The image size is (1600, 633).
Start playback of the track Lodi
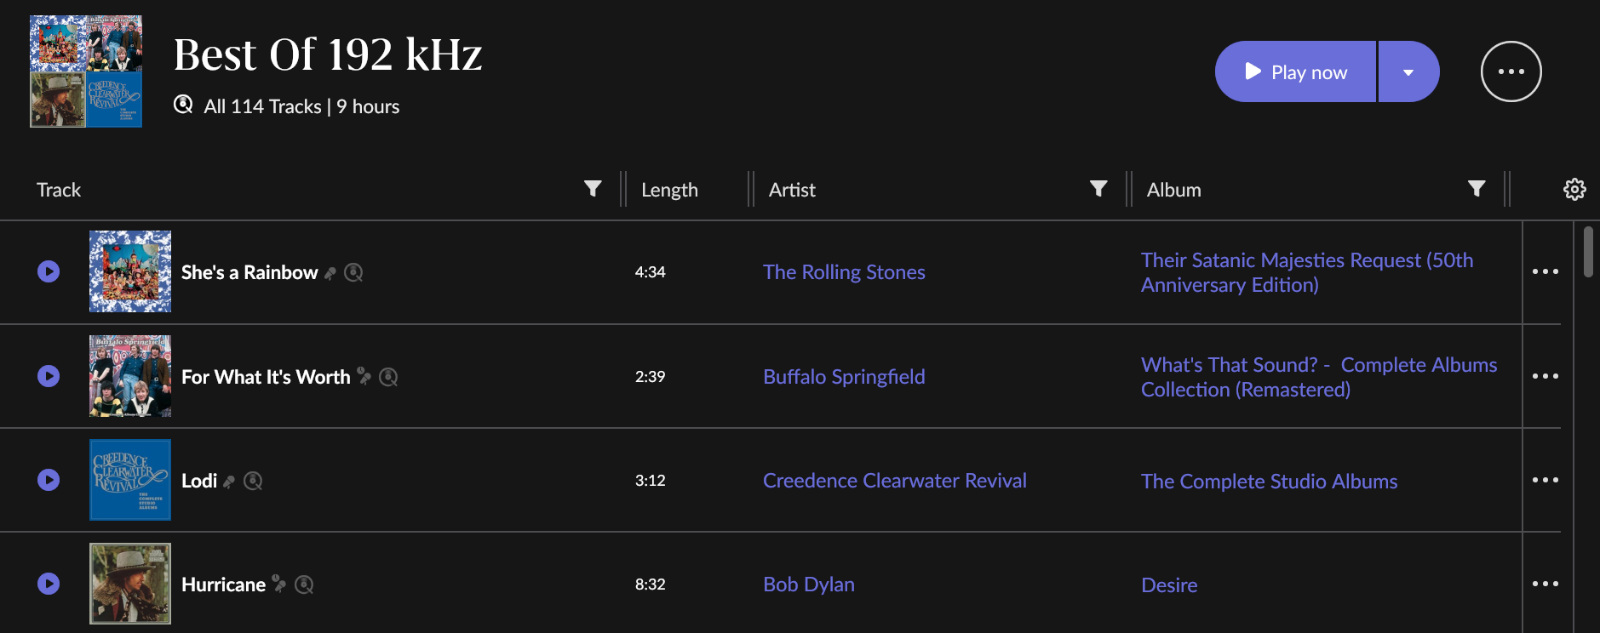tap(48, 480)
